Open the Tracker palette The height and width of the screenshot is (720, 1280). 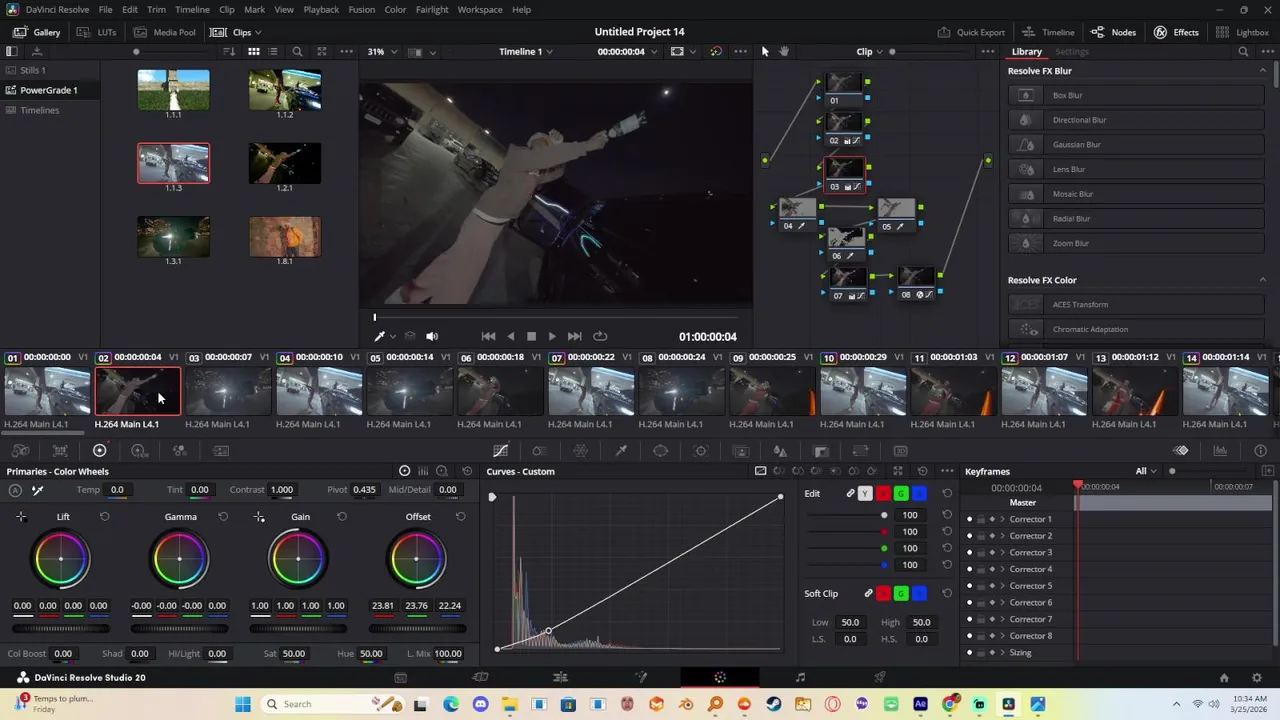pos(701,451)
